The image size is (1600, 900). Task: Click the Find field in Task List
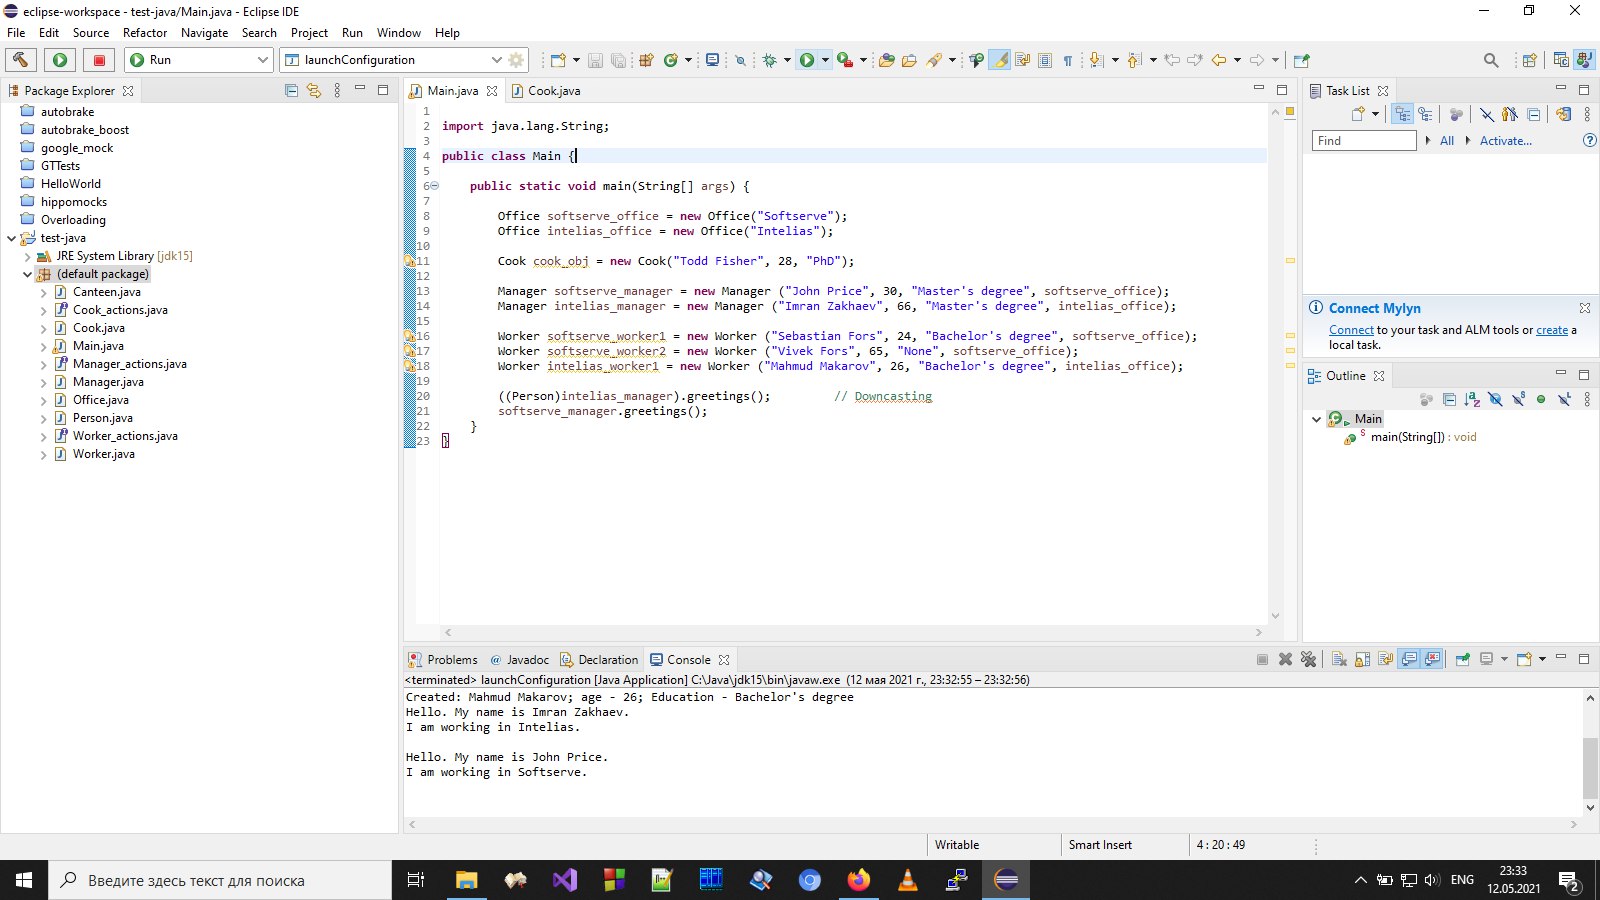tap(1363, 141)
